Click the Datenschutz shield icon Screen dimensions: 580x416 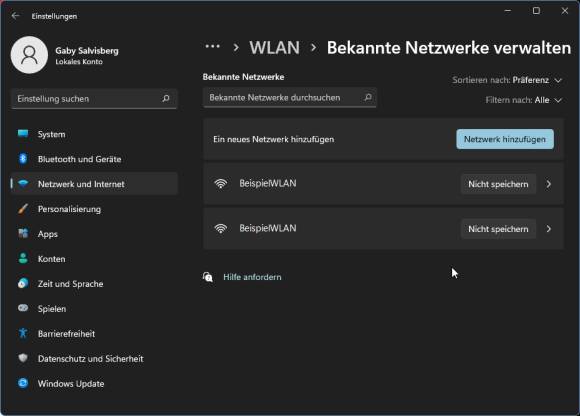point(23,358)
